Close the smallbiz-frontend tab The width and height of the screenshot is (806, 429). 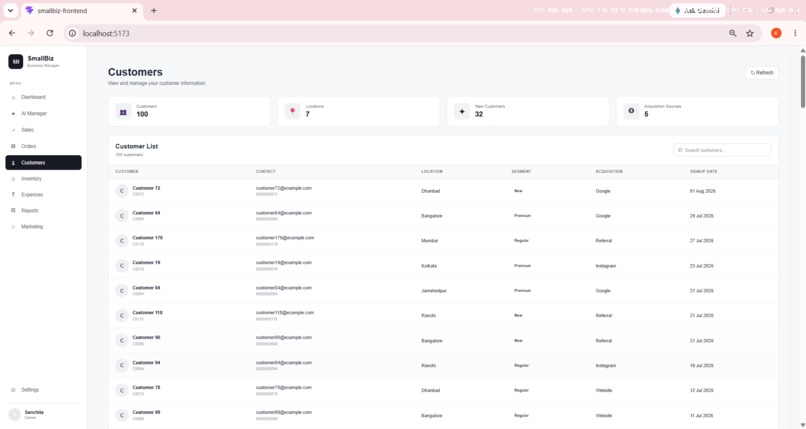coord(135,10)
